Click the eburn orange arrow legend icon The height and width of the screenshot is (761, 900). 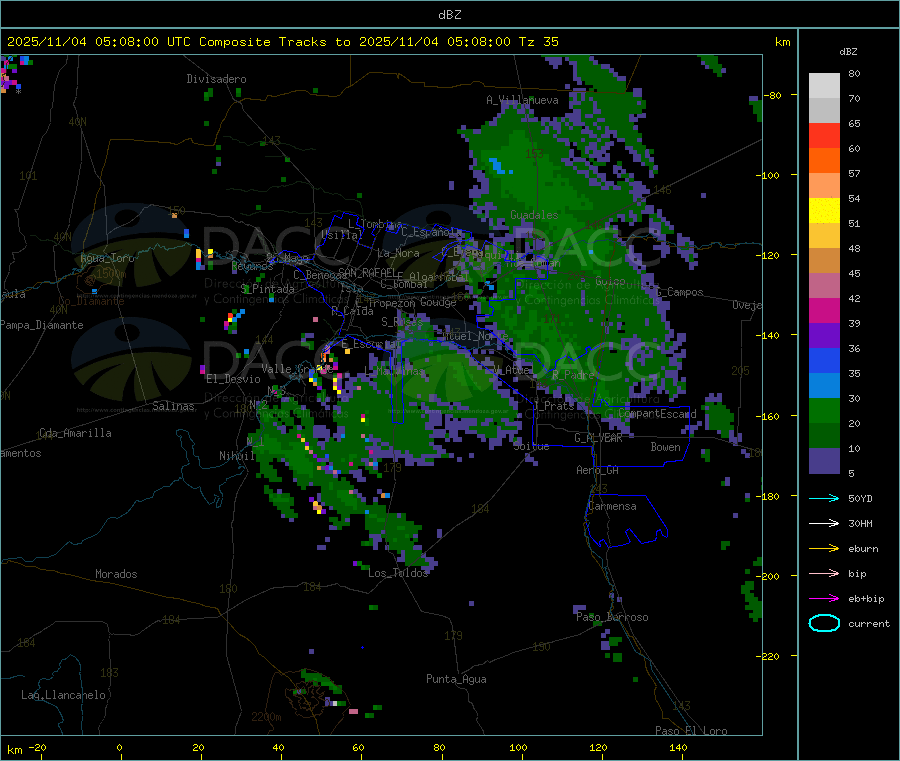(x=824, y=549)
